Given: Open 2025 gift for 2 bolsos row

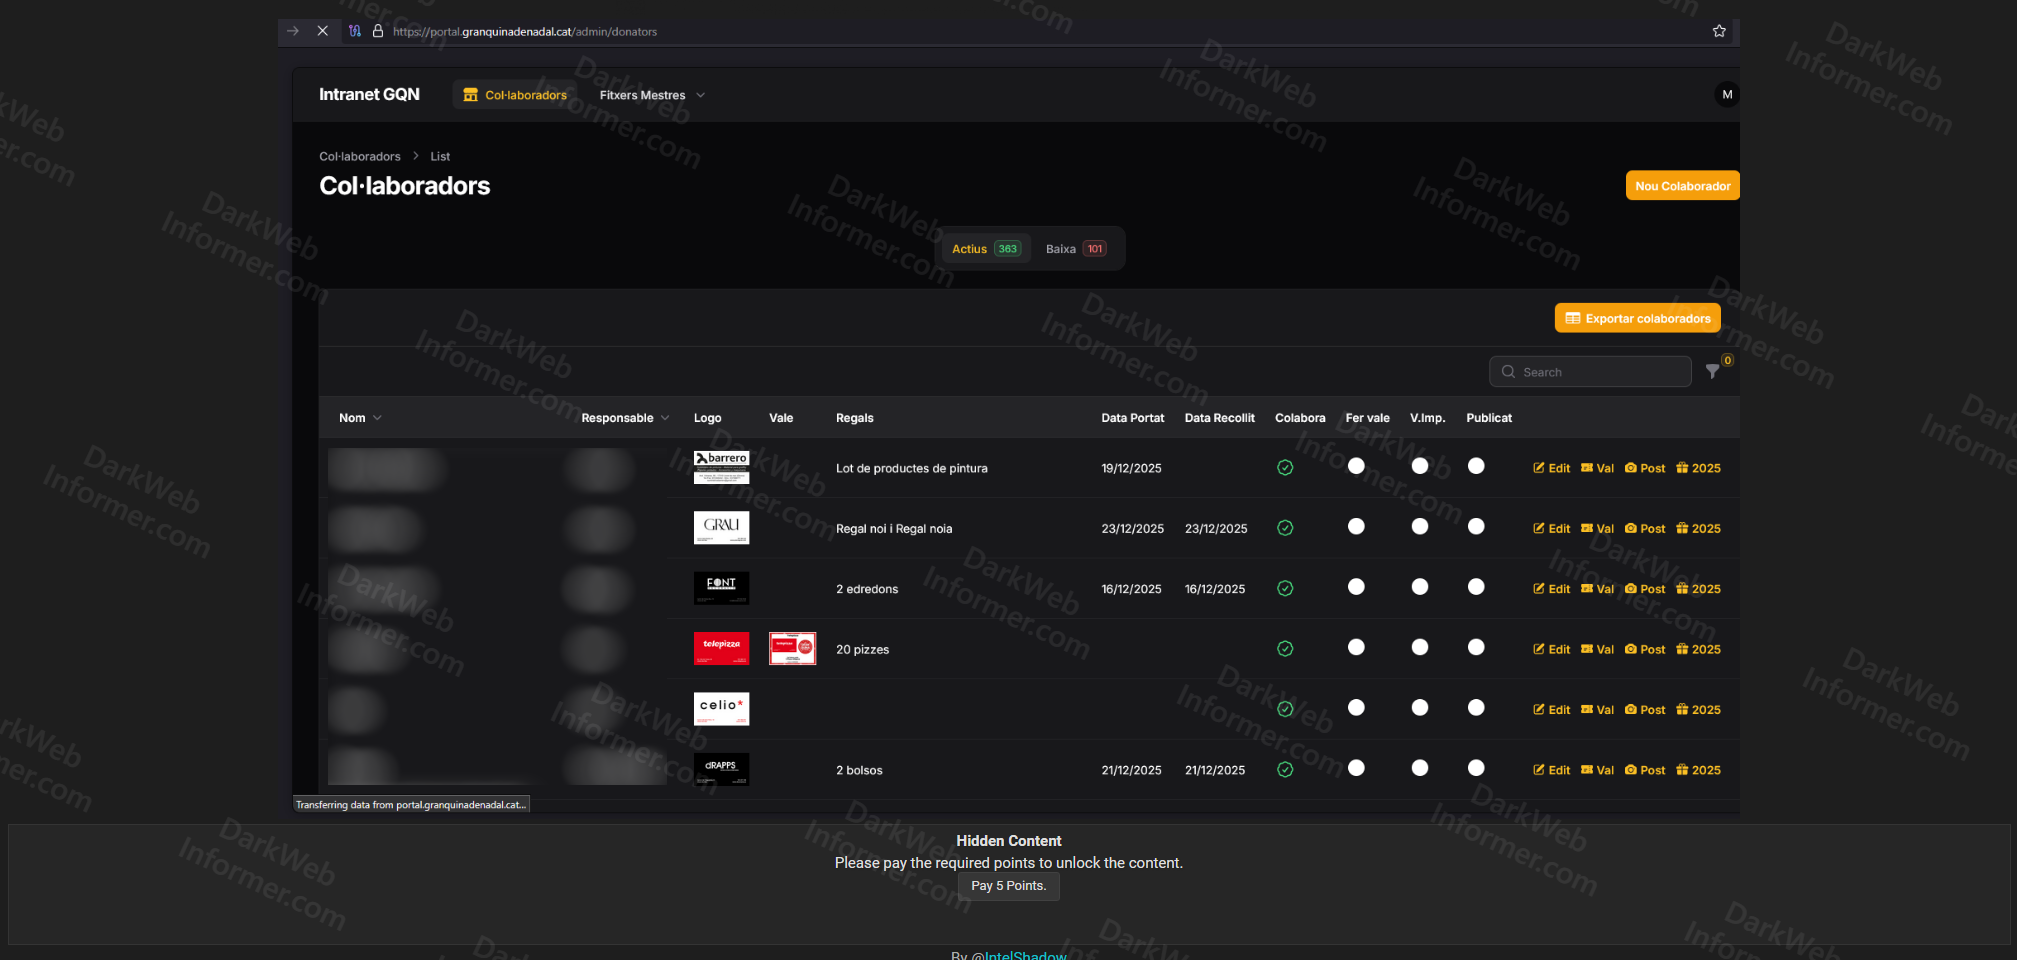Looking at the screenshot, I should (1698, 770).
